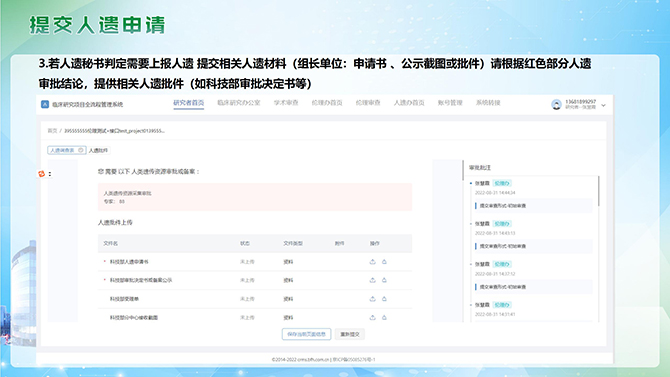670x377 pixels.
Task: Click the 审批批注 panel heading
Action: (x=480, y=168)
